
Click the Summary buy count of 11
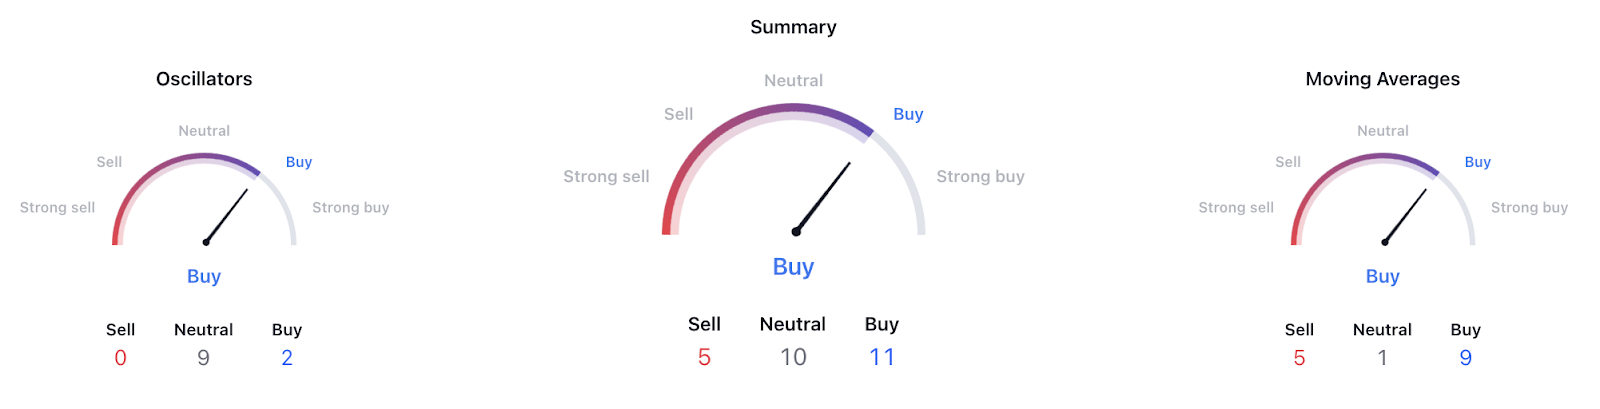[882, 357]
